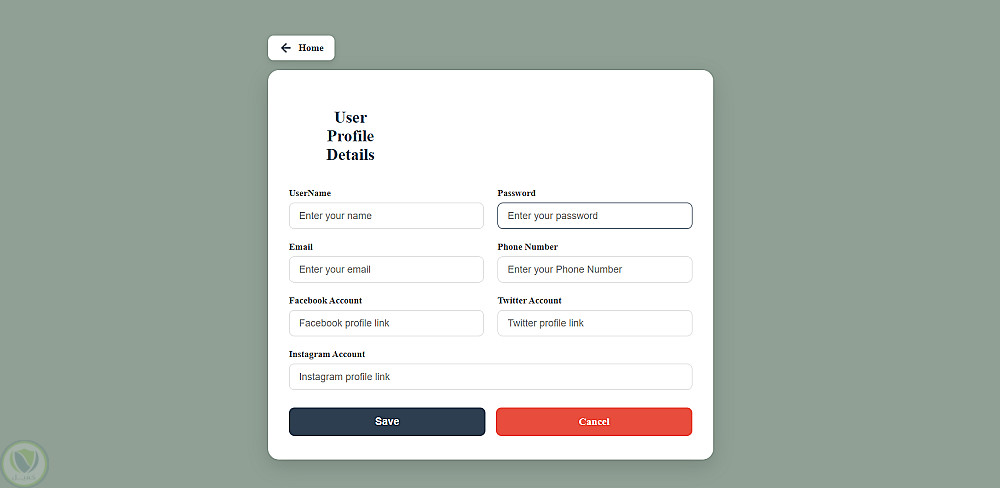
Task: Focus the UserName input field
Action: point(386,216)
